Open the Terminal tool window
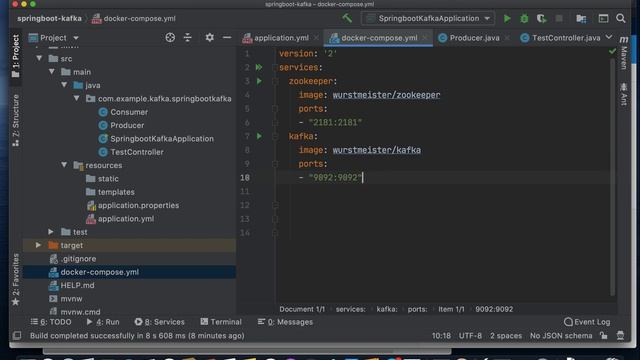 click(x=221, y=322)
